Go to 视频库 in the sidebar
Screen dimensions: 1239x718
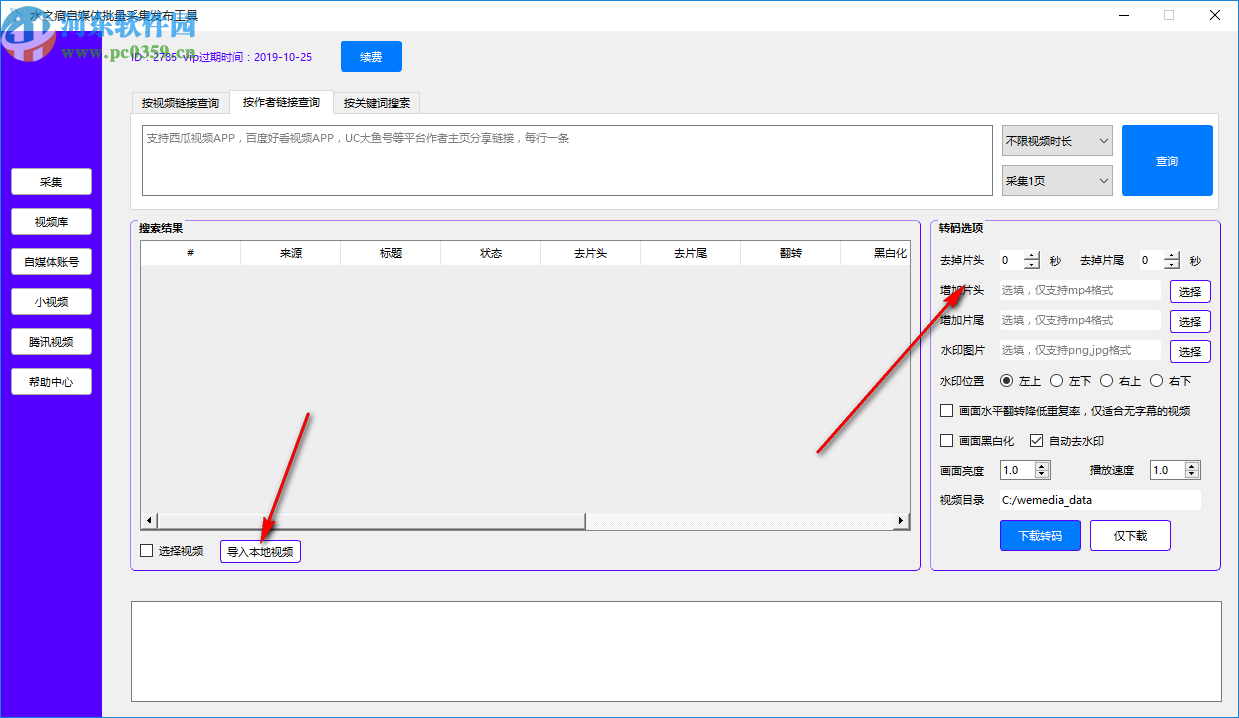click(51, 222)
